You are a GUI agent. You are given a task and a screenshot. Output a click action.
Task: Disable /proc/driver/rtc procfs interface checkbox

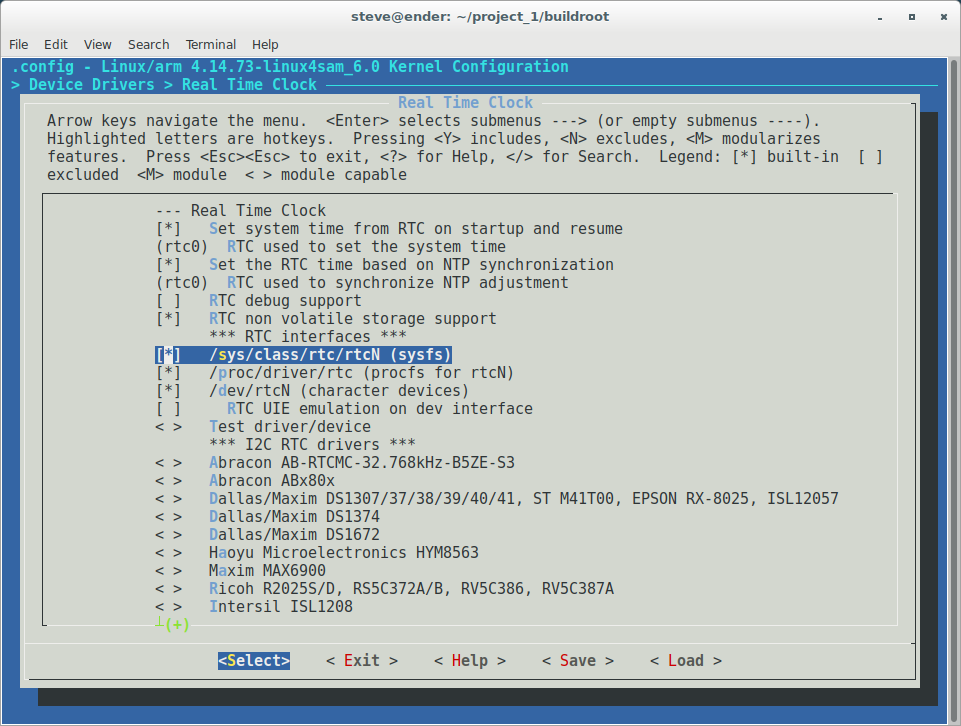(x=169, y=373)
